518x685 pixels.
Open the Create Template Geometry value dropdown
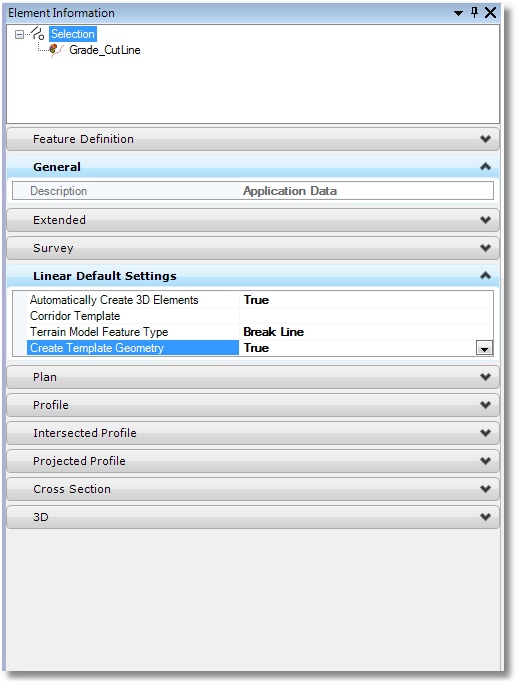484,348
